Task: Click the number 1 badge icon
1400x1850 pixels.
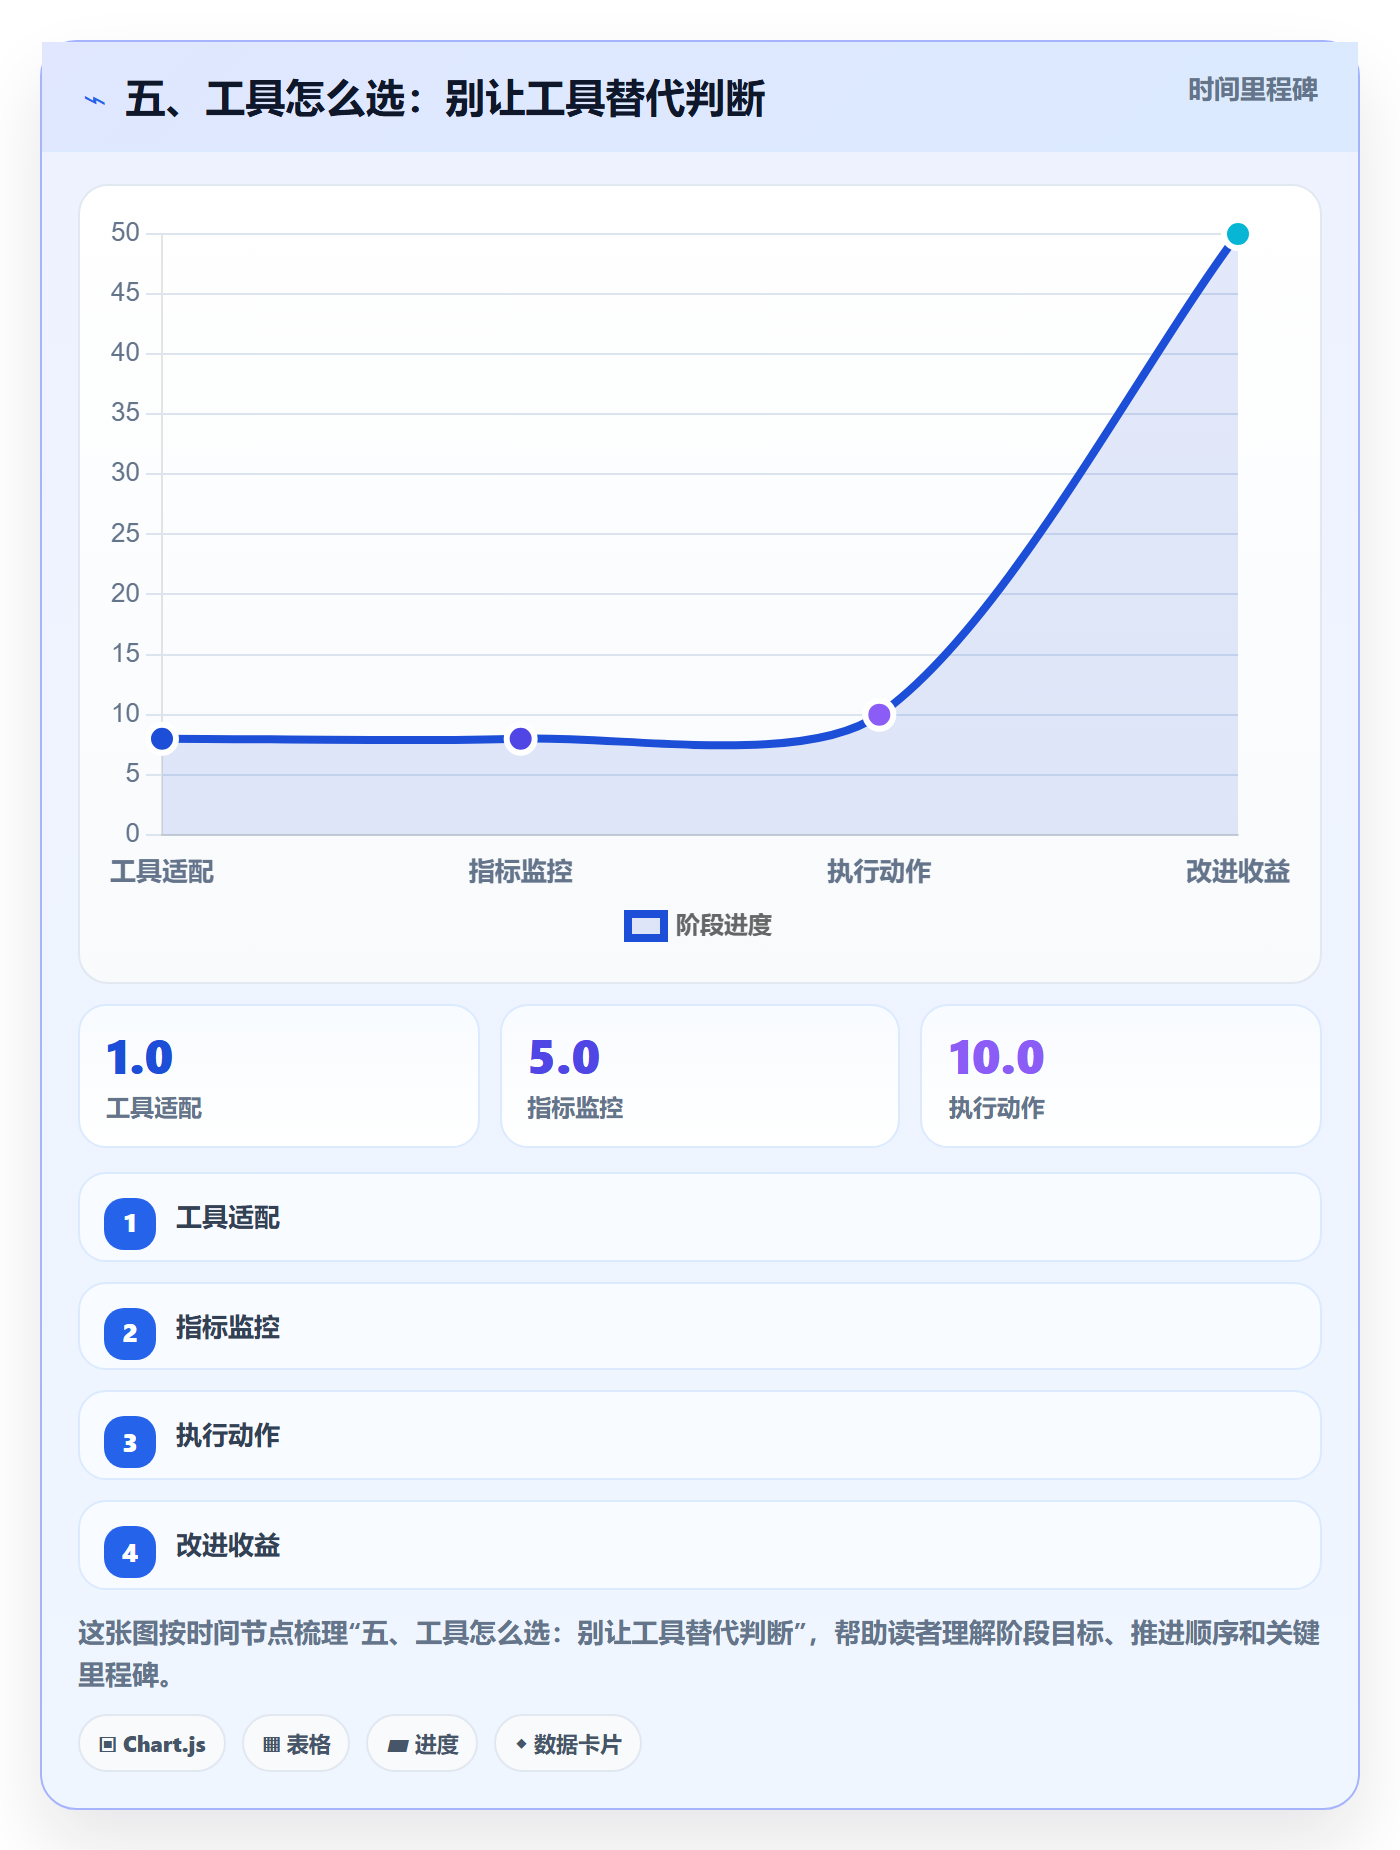Action: pos(130,1223)
